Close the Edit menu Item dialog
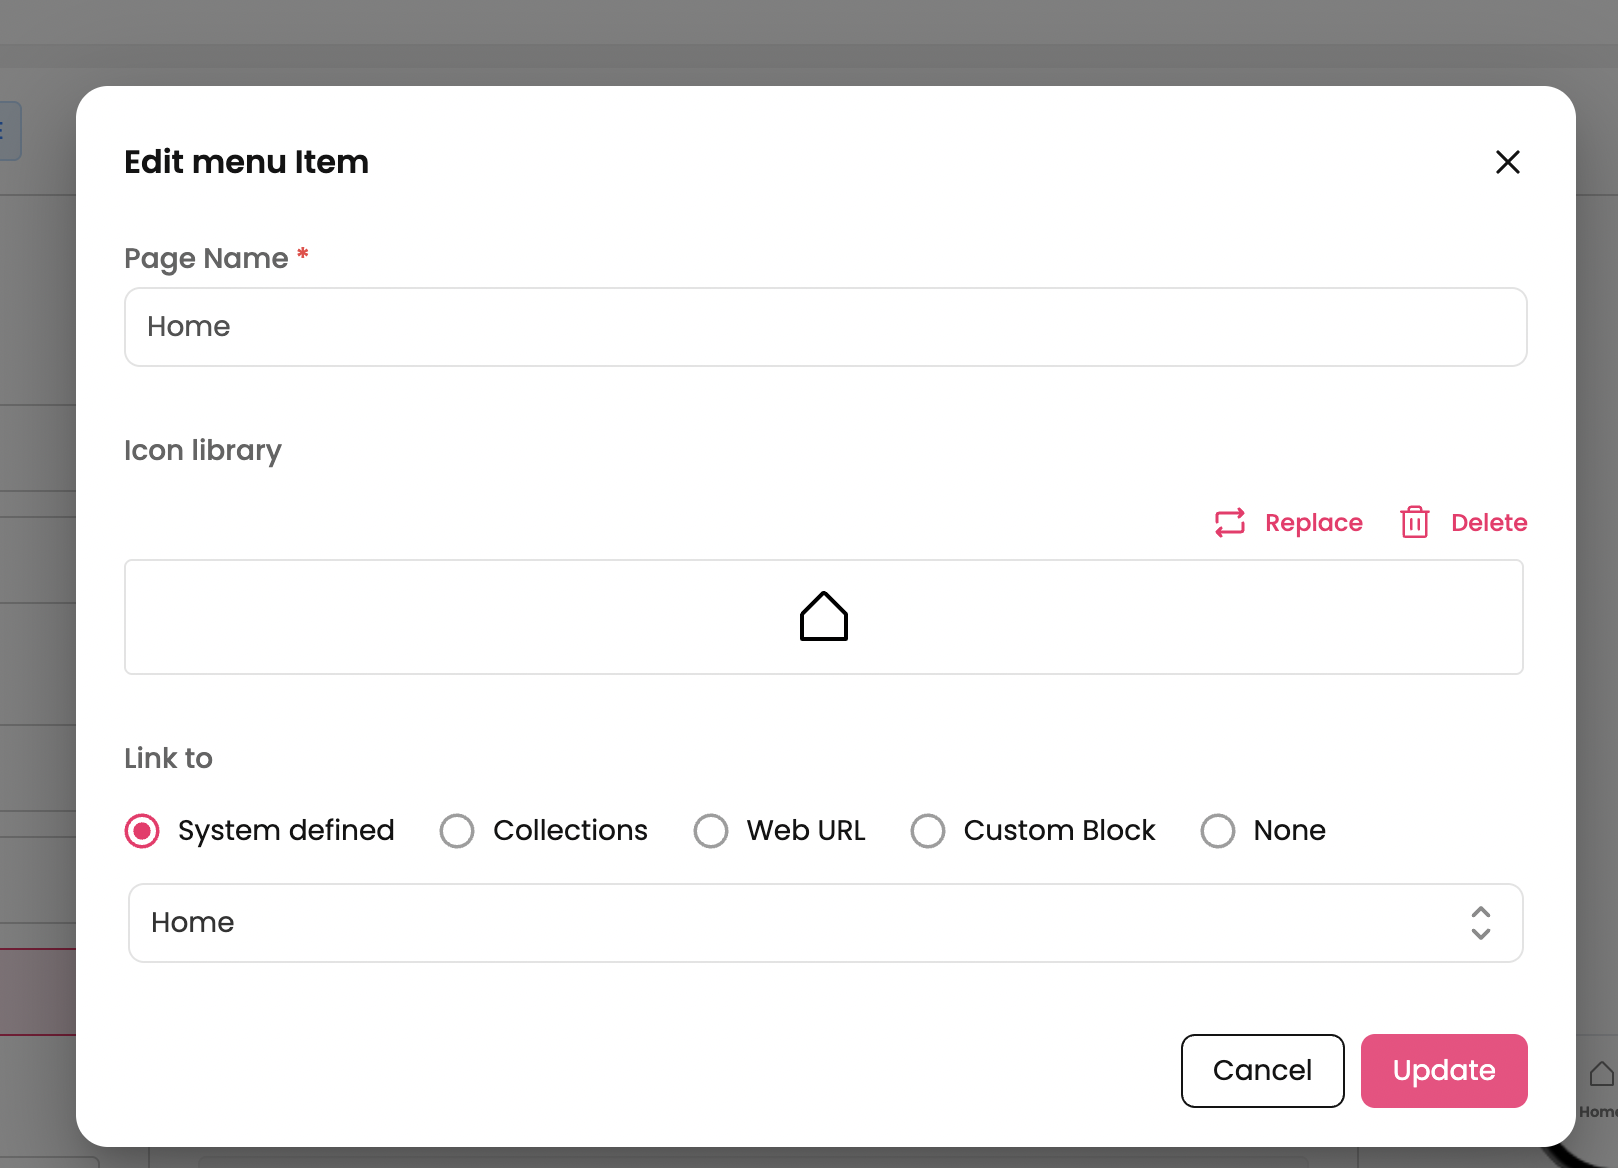Screen dimensions: 1618x1168 (1507, 162)
